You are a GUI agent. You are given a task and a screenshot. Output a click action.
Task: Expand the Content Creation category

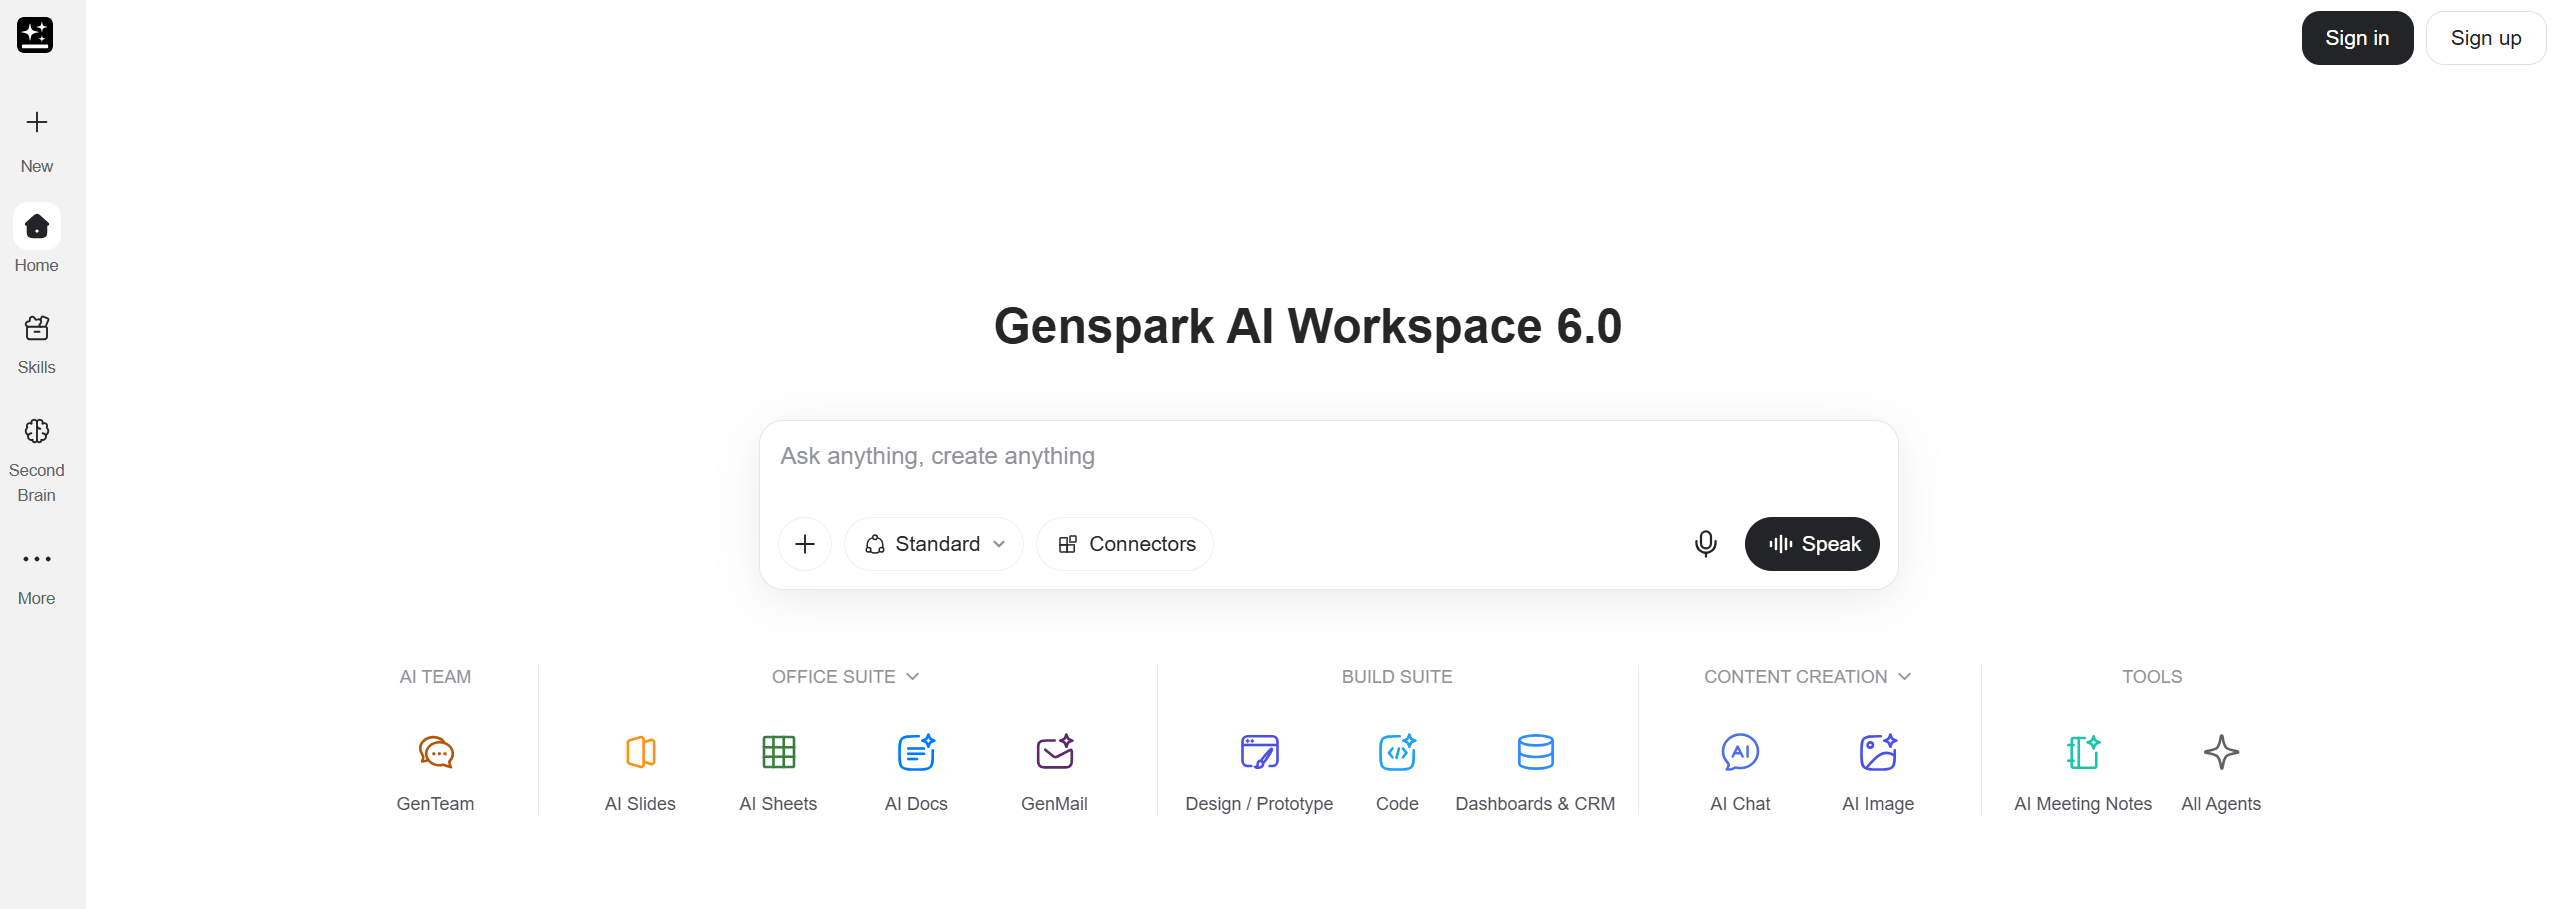[x=1807, y=677]
